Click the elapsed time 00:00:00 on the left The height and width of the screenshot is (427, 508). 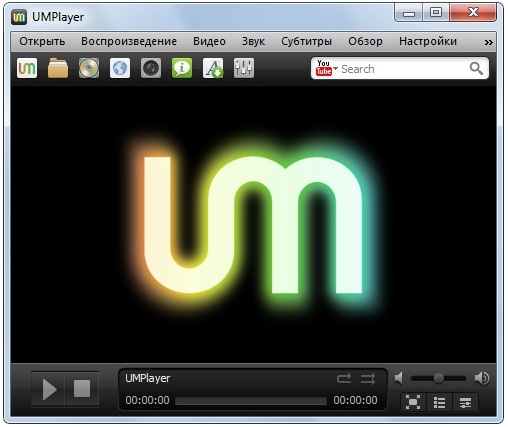(x=147, y=400)
